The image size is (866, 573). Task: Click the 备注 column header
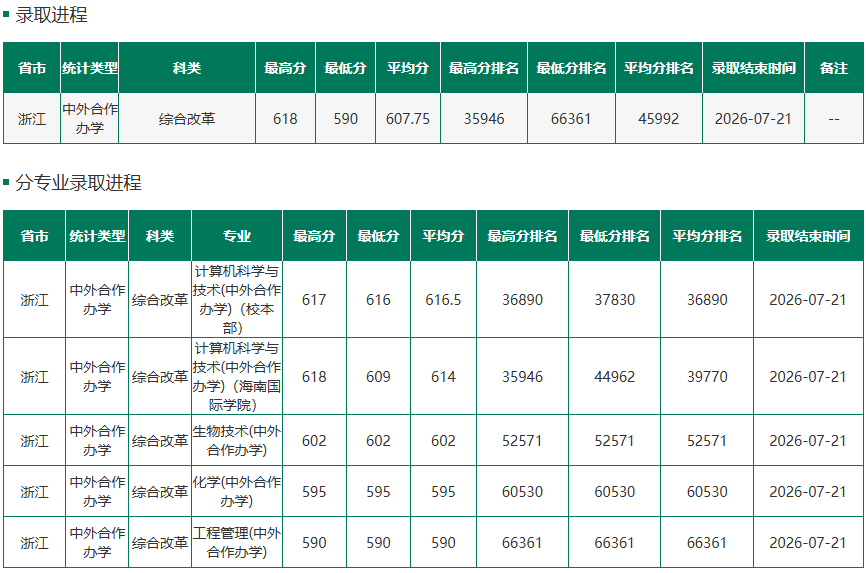pos(834,68)
